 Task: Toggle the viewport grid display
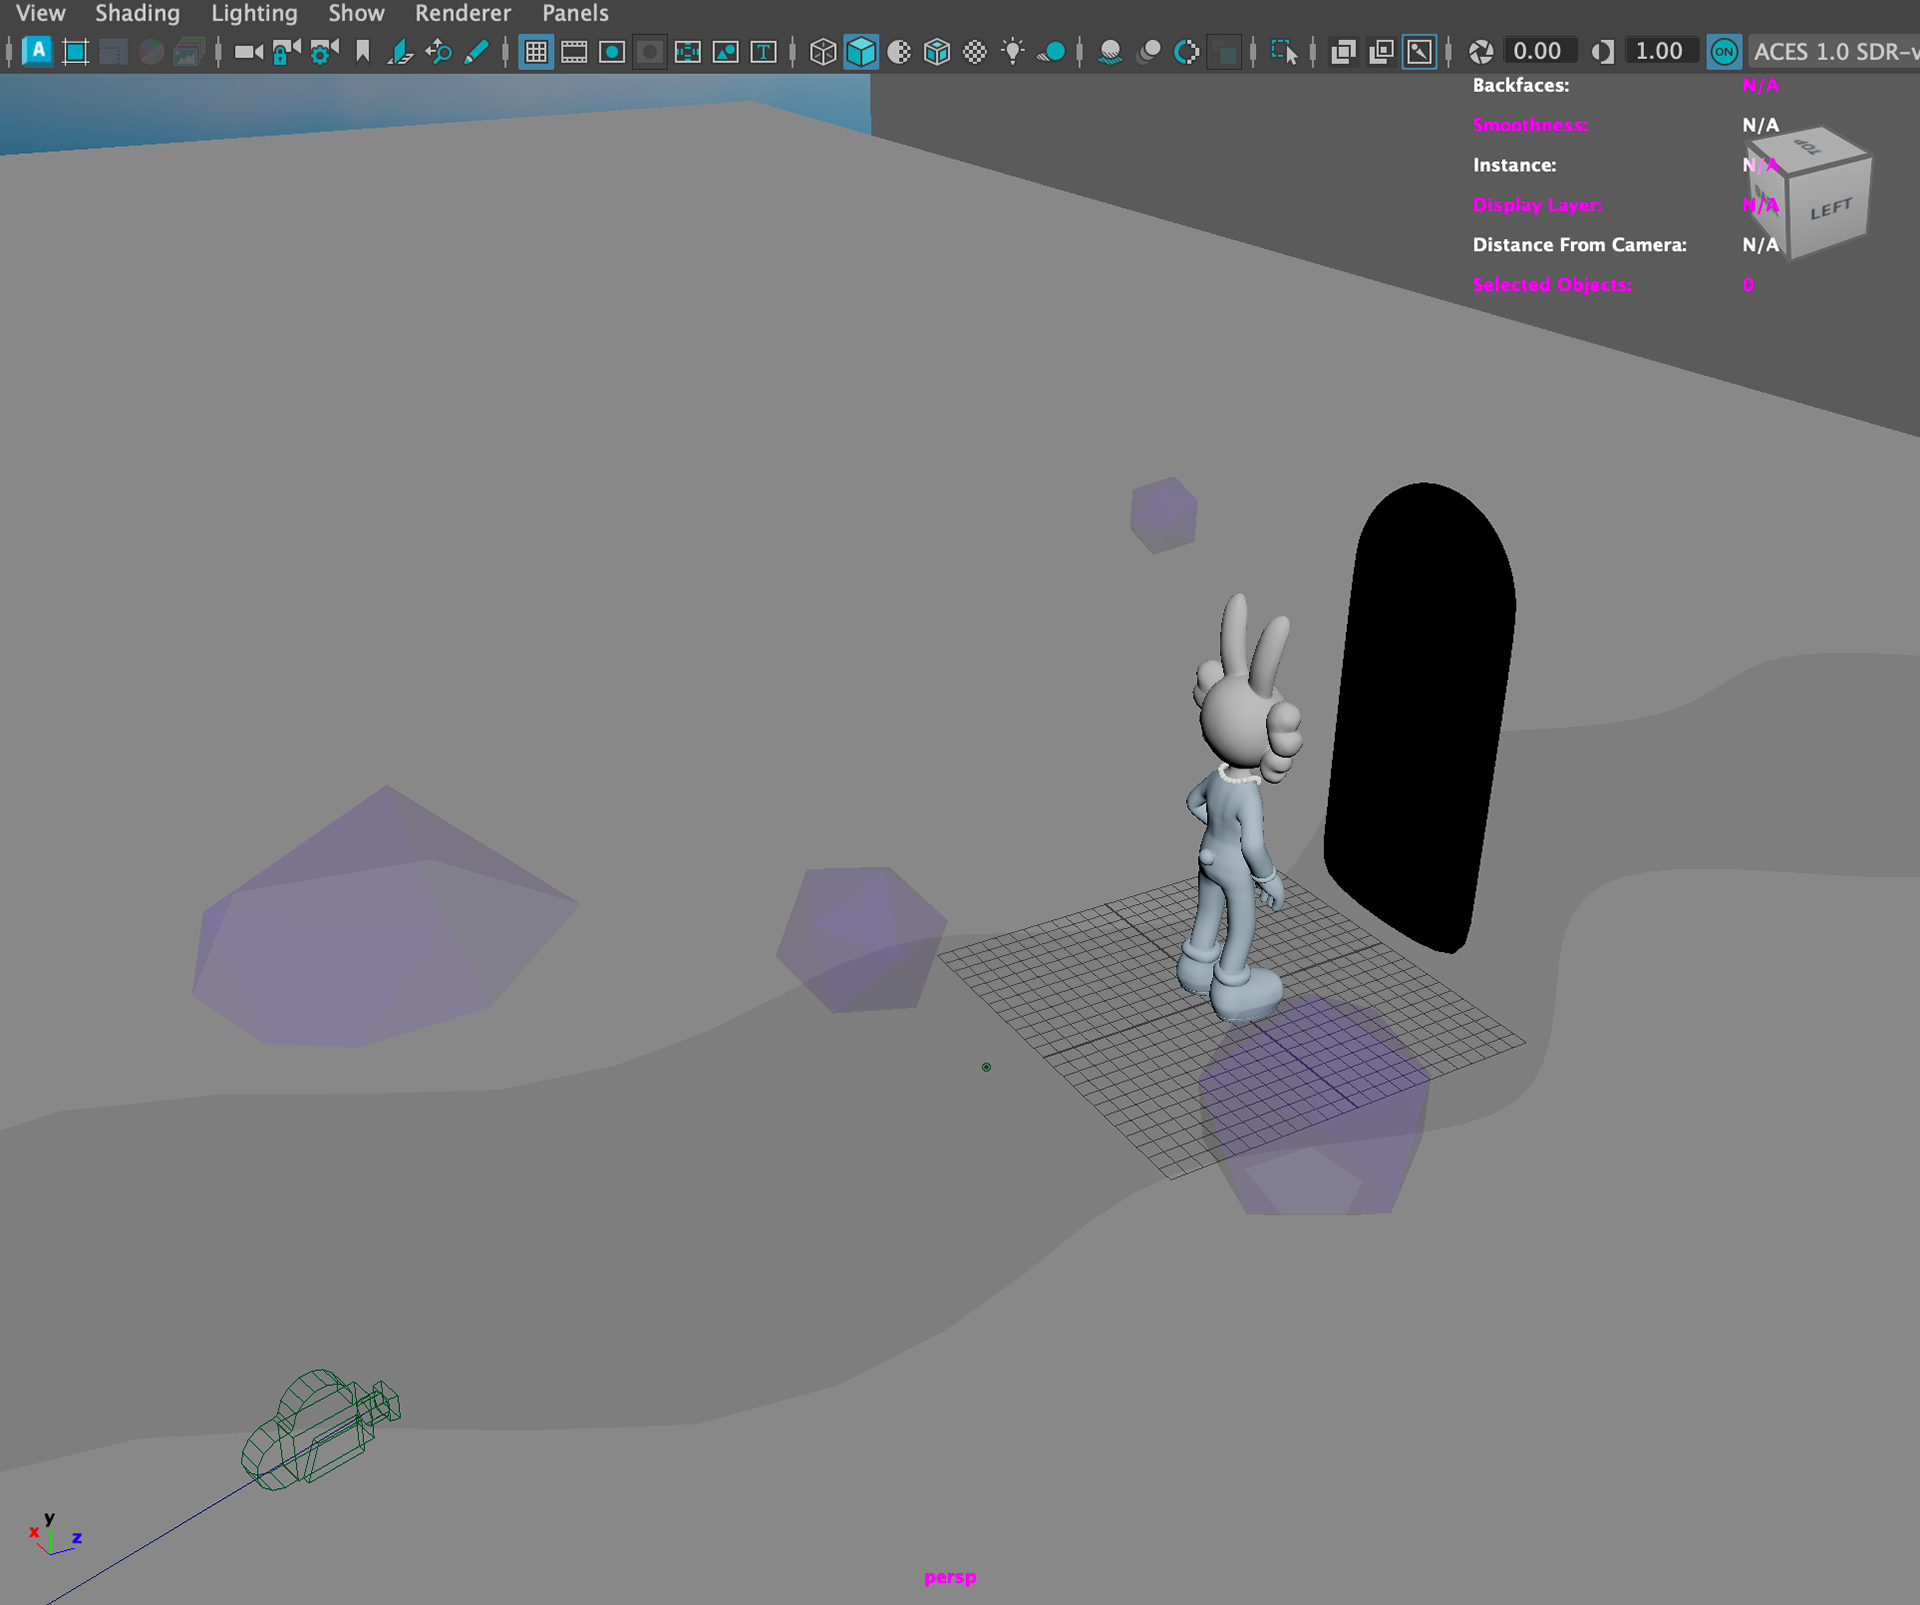click(x=536, y=52)
